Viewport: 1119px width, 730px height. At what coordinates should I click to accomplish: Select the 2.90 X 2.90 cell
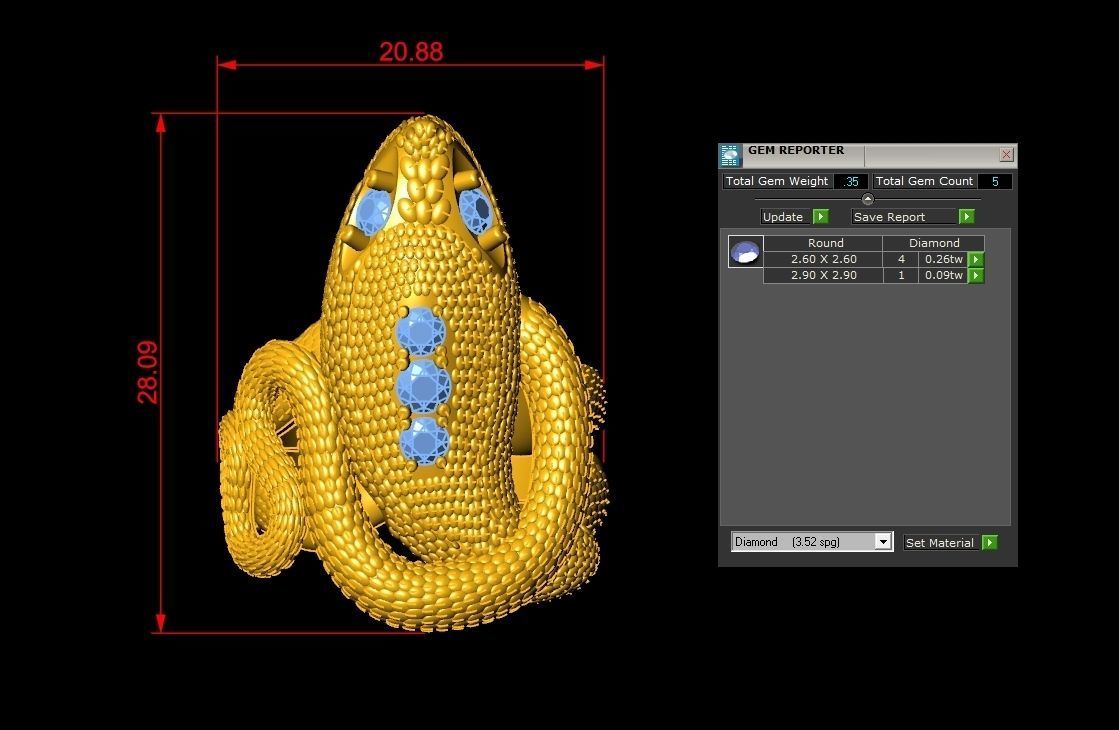pyautogui.click(x=824, y=275)
